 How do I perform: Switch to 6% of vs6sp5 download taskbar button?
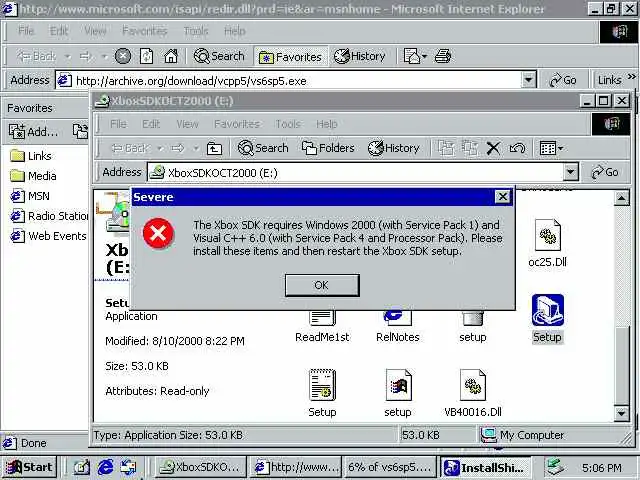390,467
